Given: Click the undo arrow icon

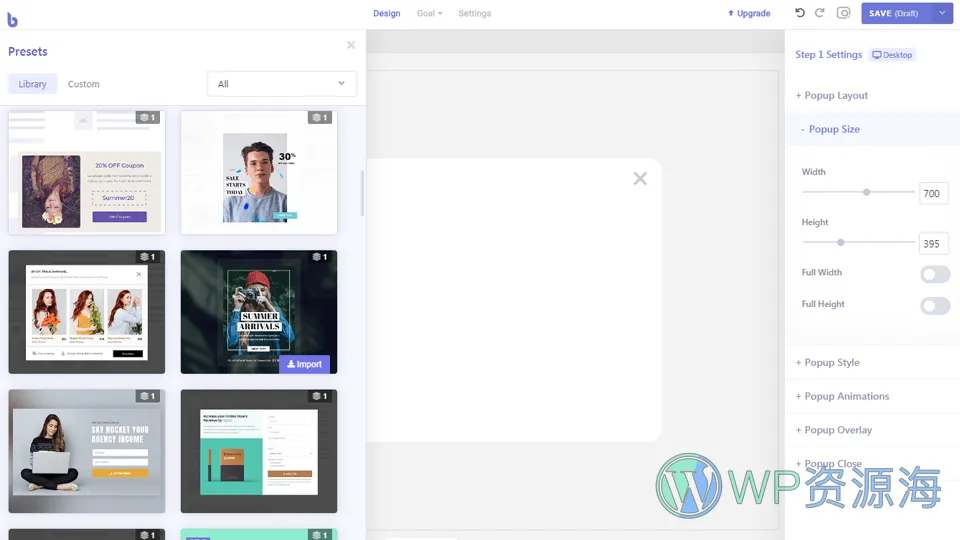Looking at the screenshot, I should [799, 13].
